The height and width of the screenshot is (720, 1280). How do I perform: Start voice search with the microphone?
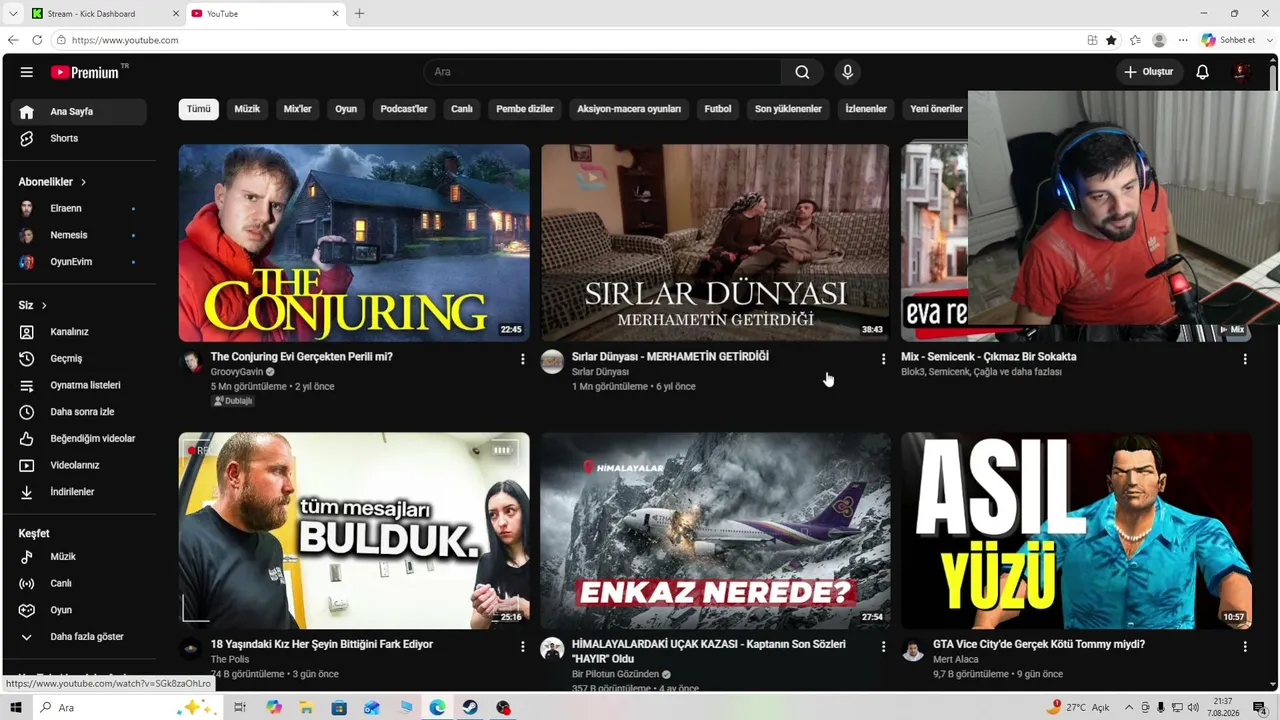847,72
